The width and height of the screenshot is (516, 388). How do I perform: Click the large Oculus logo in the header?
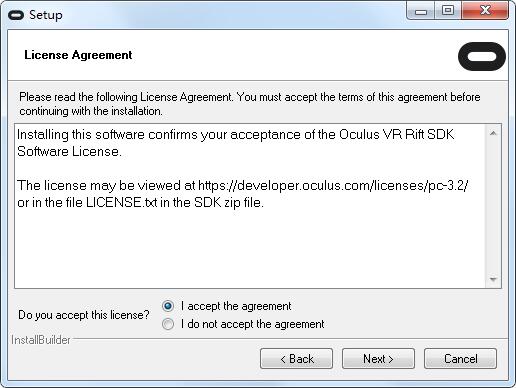(x=482, y=56)
